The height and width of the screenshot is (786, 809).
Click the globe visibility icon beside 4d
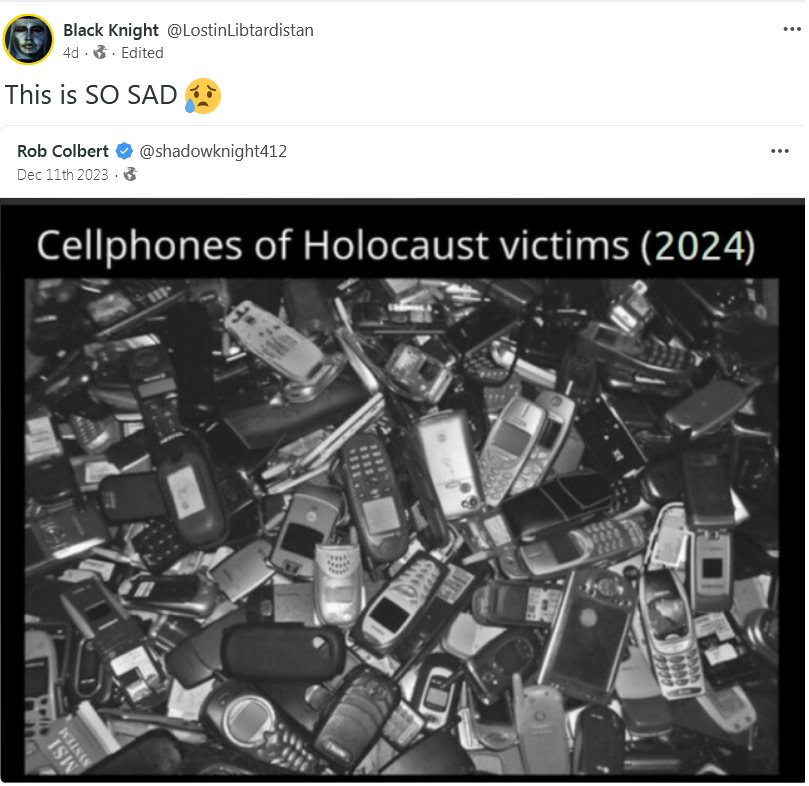pyautogui.click(x=100, y=52)
